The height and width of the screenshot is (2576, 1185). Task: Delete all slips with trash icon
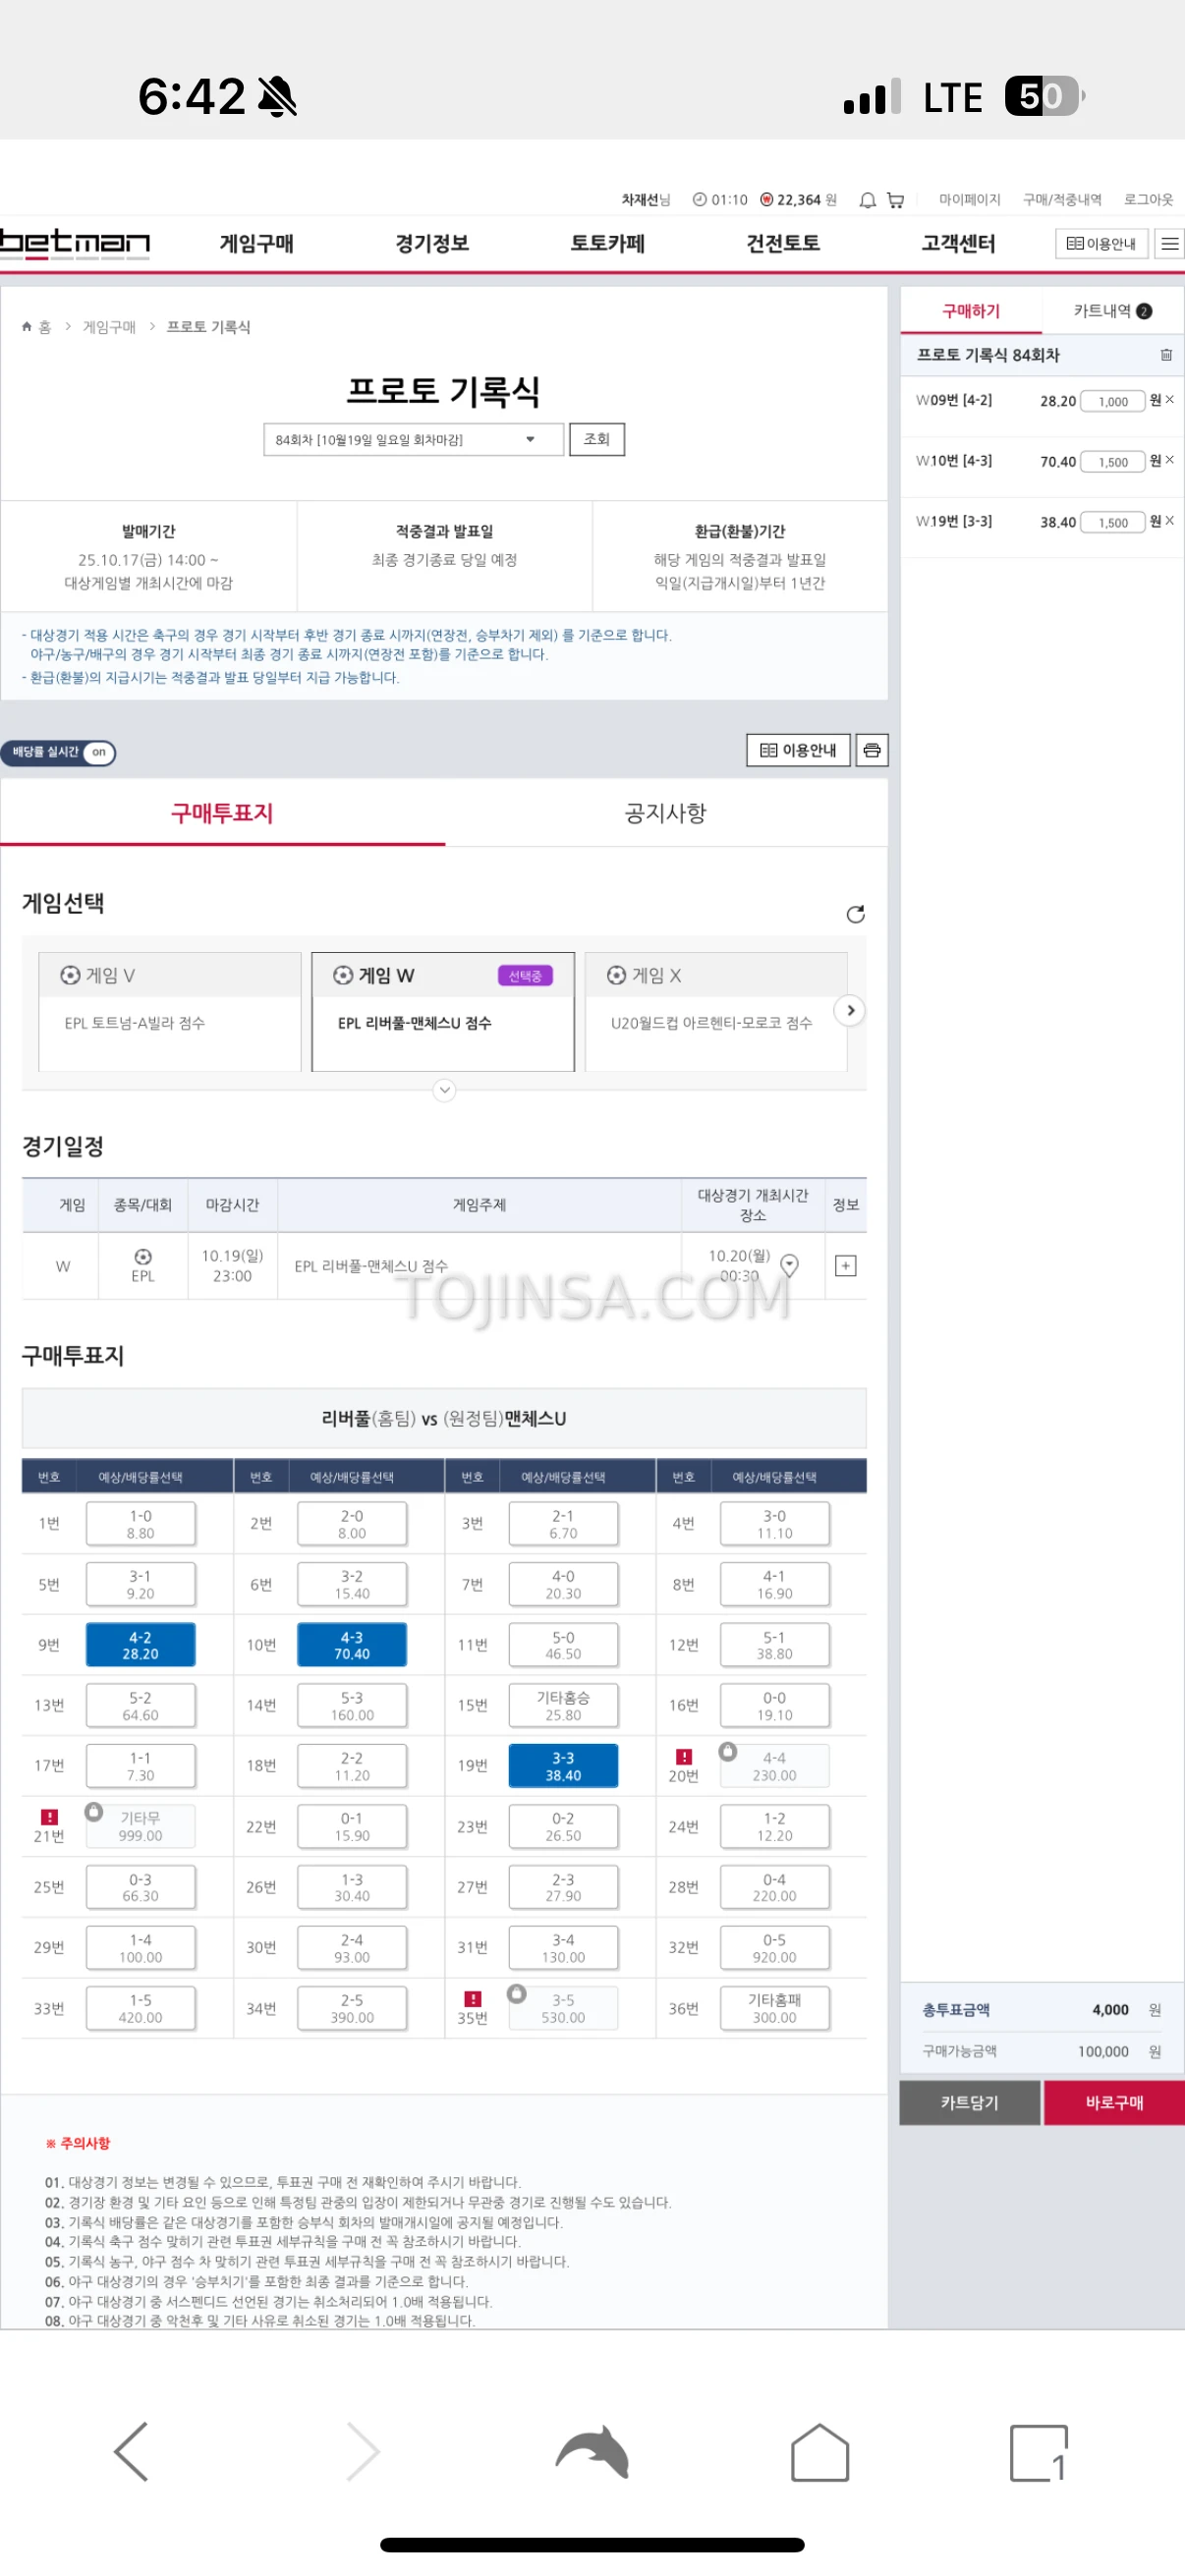click(1165, 355)
